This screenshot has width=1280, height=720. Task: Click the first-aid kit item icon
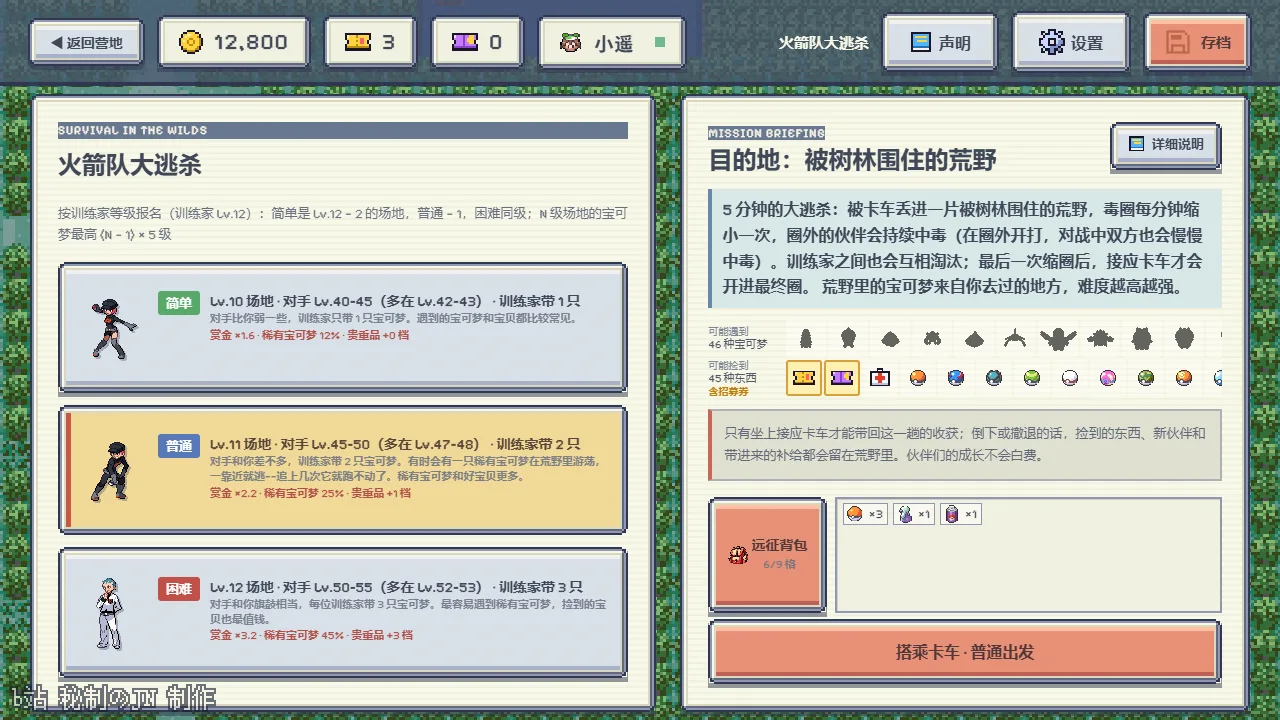pos(880,378)
